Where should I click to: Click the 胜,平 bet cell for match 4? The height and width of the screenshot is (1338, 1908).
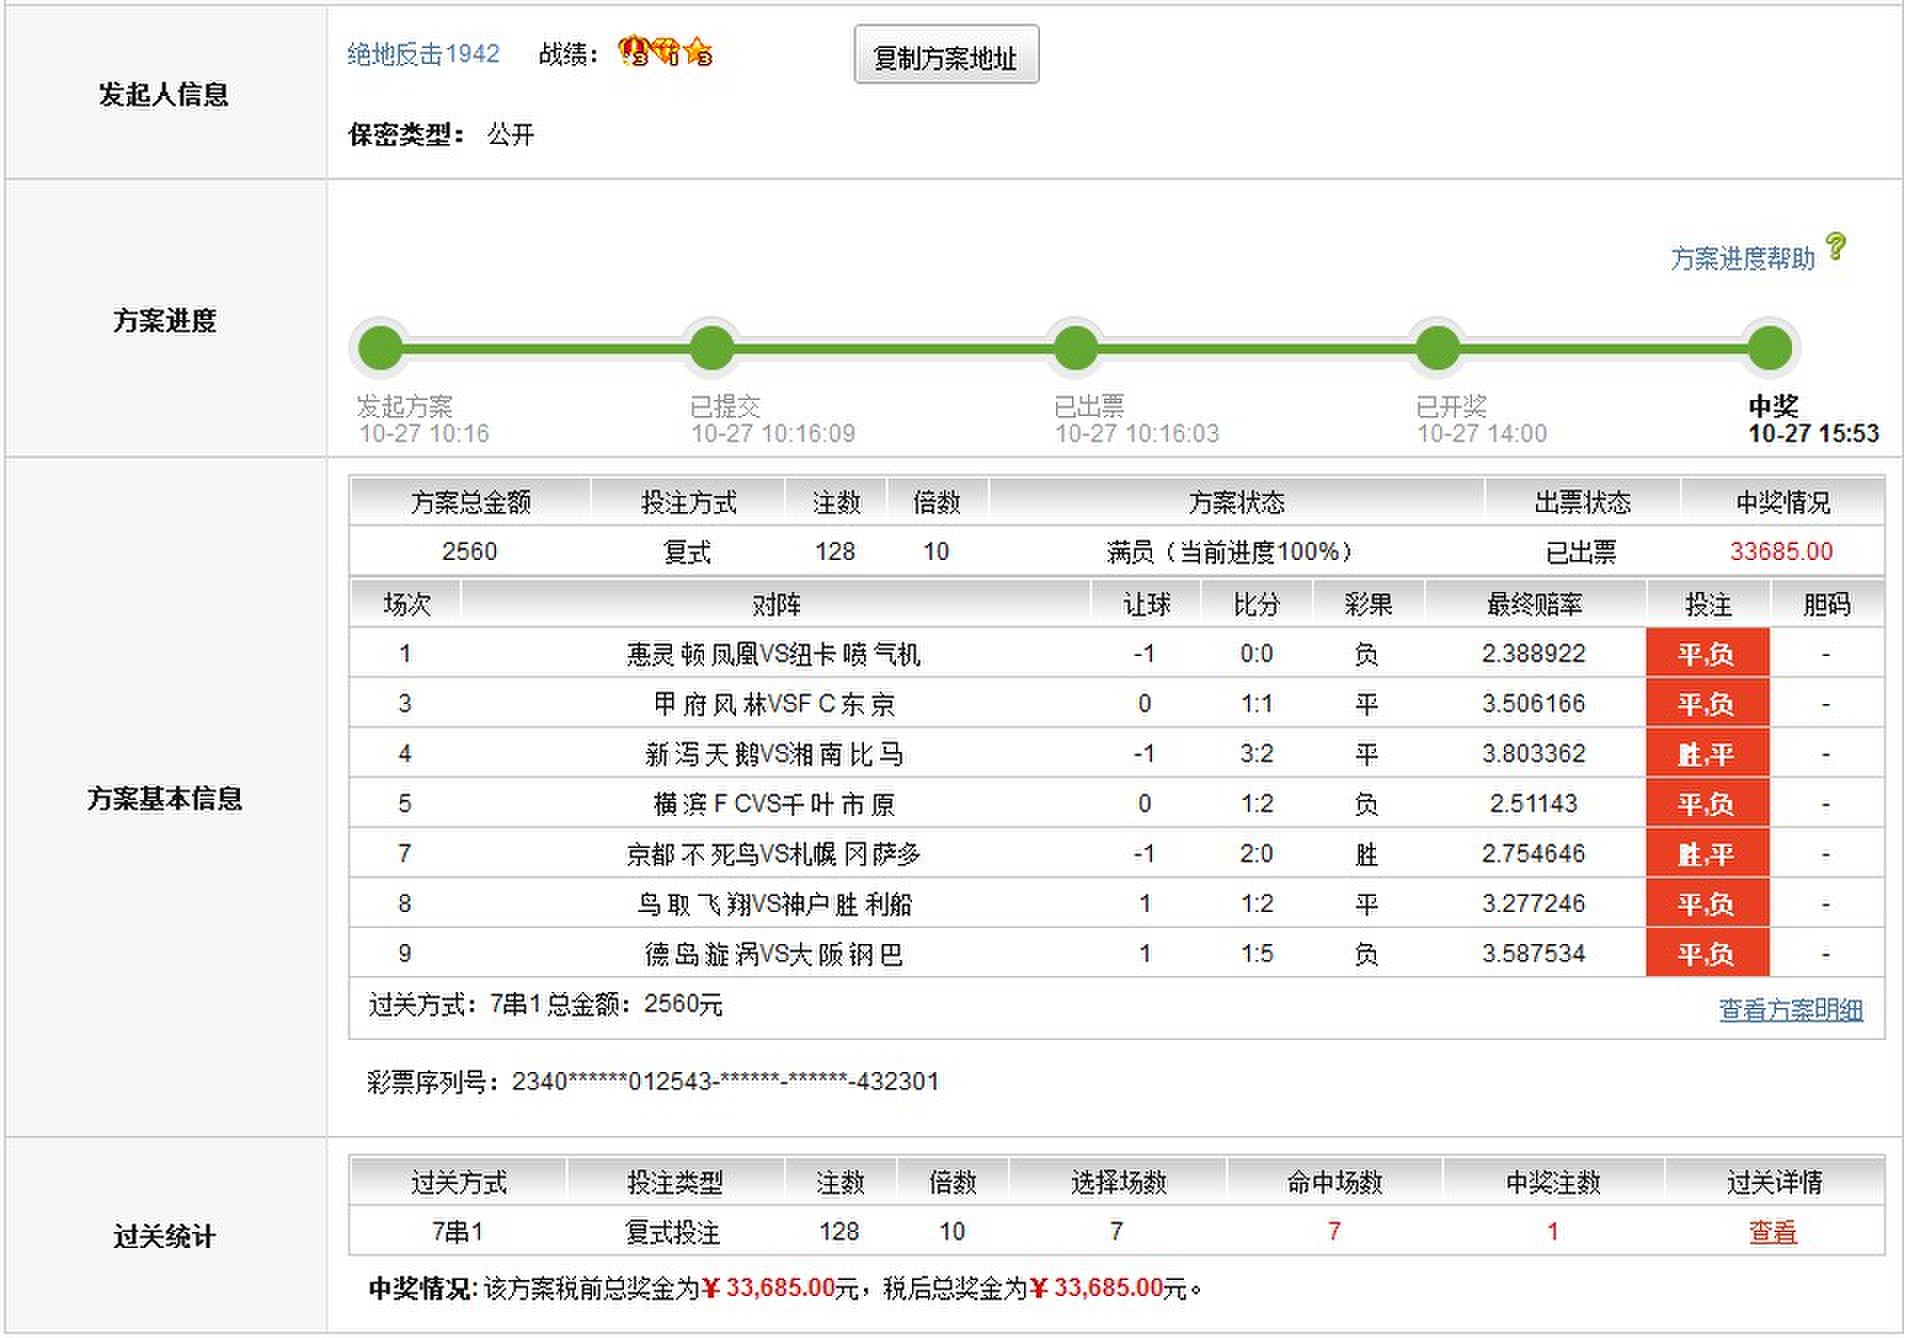point(1707,754)
